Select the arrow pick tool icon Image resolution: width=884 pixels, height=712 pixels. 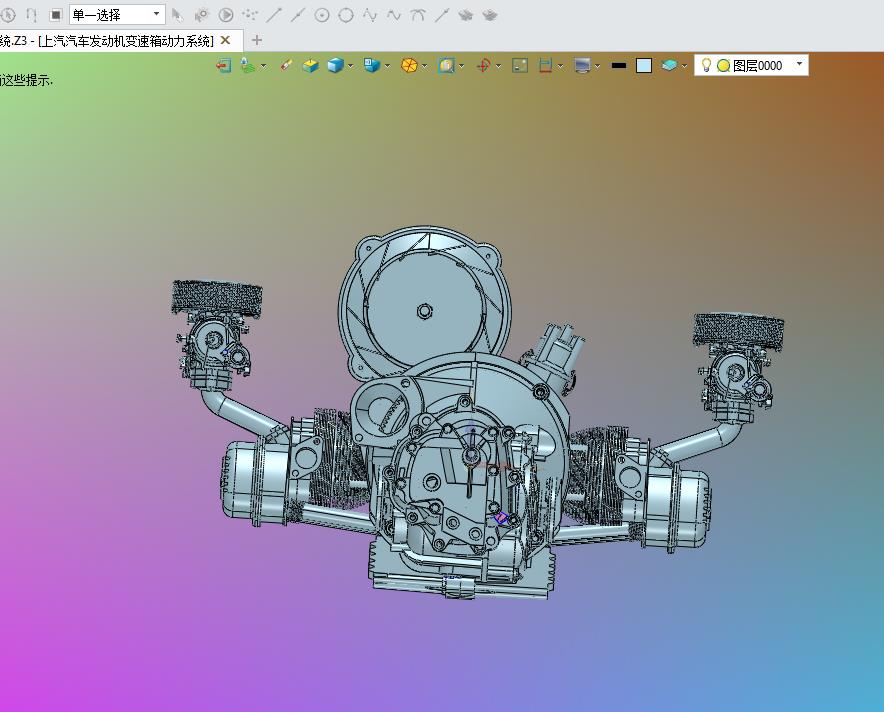pyautogui.click(x=177, y=15)
